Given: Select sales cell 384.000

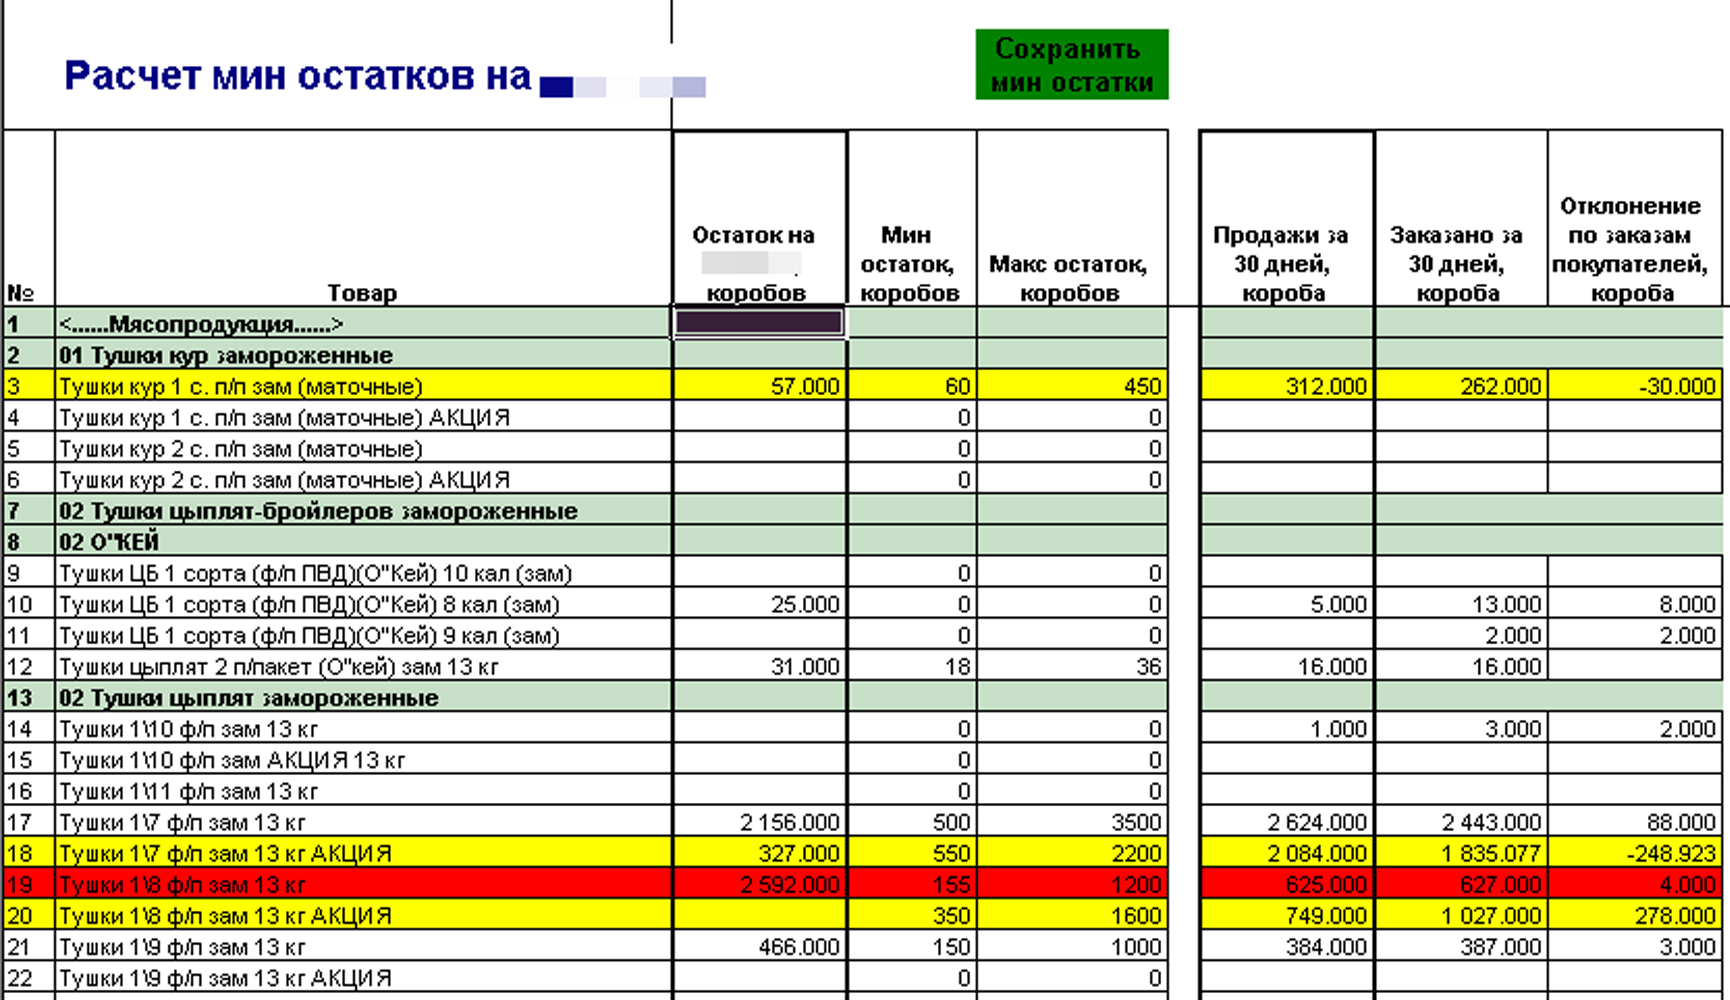Looking at the screenshot, I should pyautogui.click(x=1287, y=946).
